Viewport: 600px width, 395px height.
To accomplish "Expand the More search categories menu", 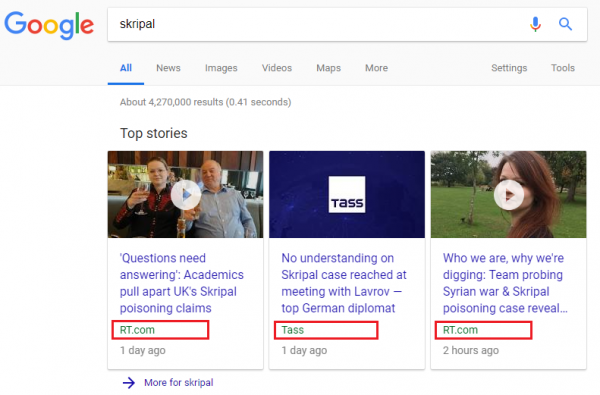I will 377,68.
